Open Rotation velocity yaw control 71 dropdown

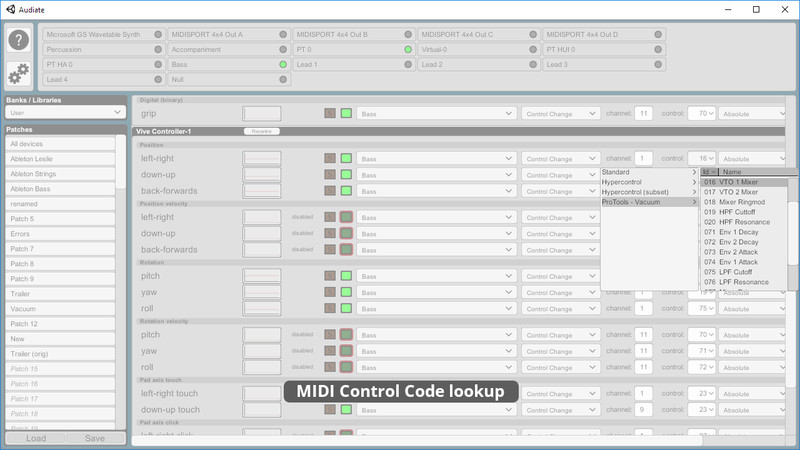(x=702, y=351)
